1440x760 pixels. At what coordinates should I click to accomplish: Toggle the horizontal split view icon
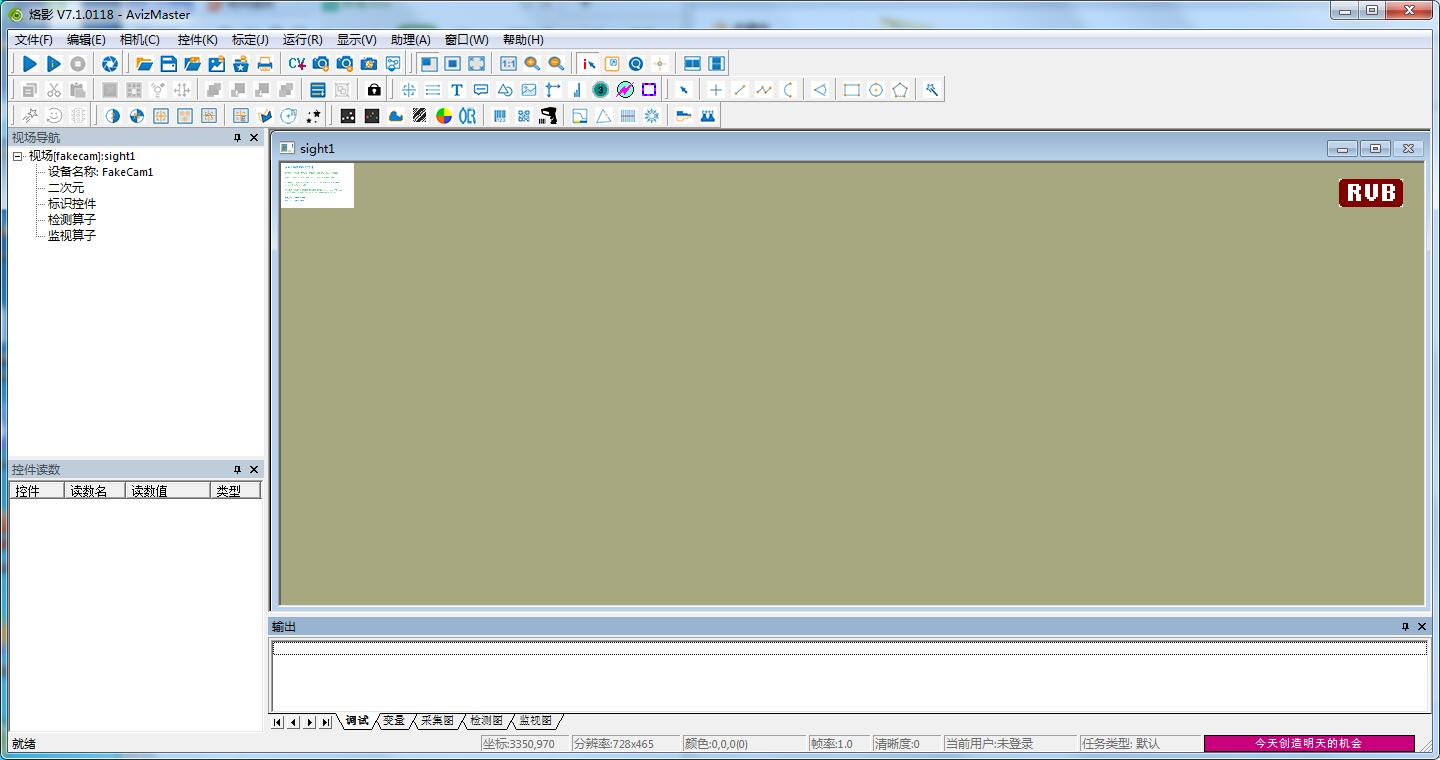tap(693, 64)
